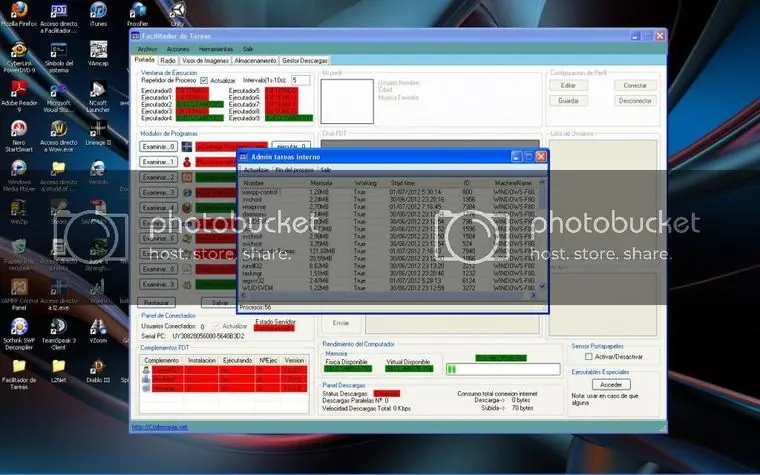The width and height of the screenshot is (760, 475).
Task: Open the Acciones menu
Action: tap(178, 49)
